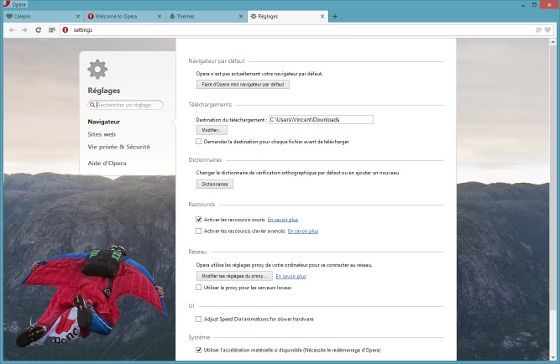
Task: Add page to Stash heart icon
Action: point(548,30)
